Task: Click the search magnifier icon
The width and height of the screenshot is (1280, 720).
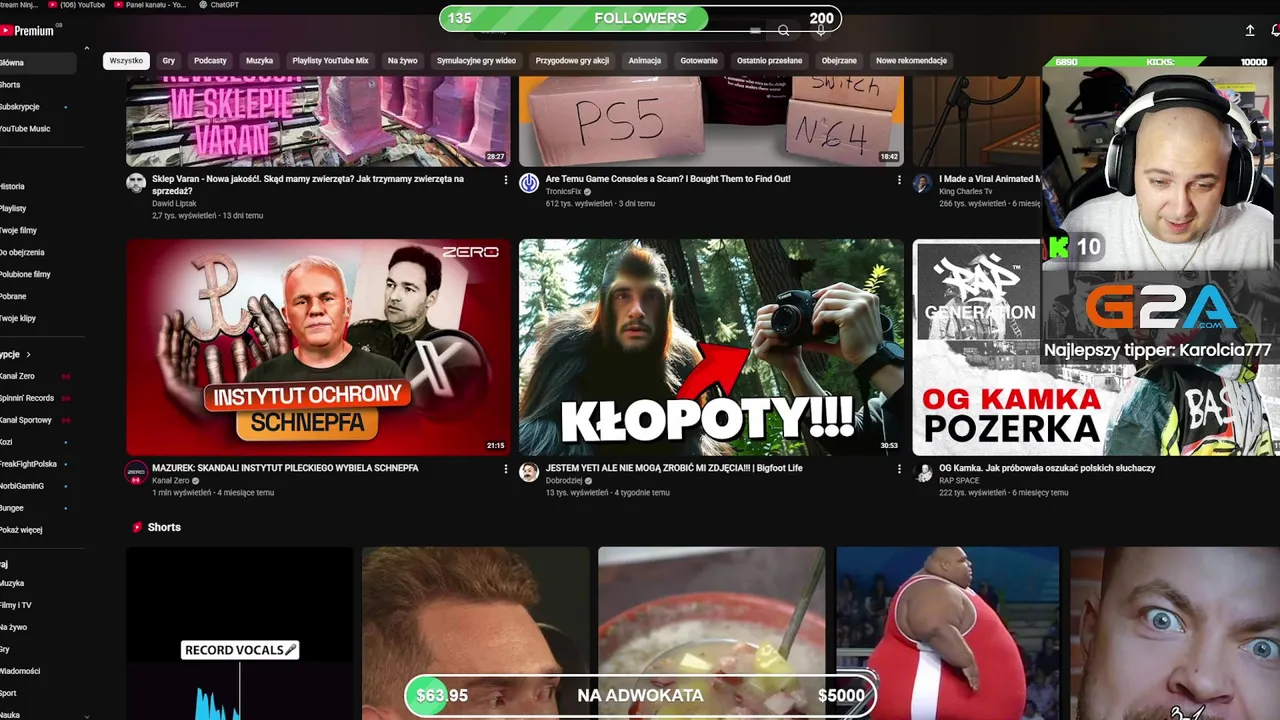Action: tap(784, 31)
